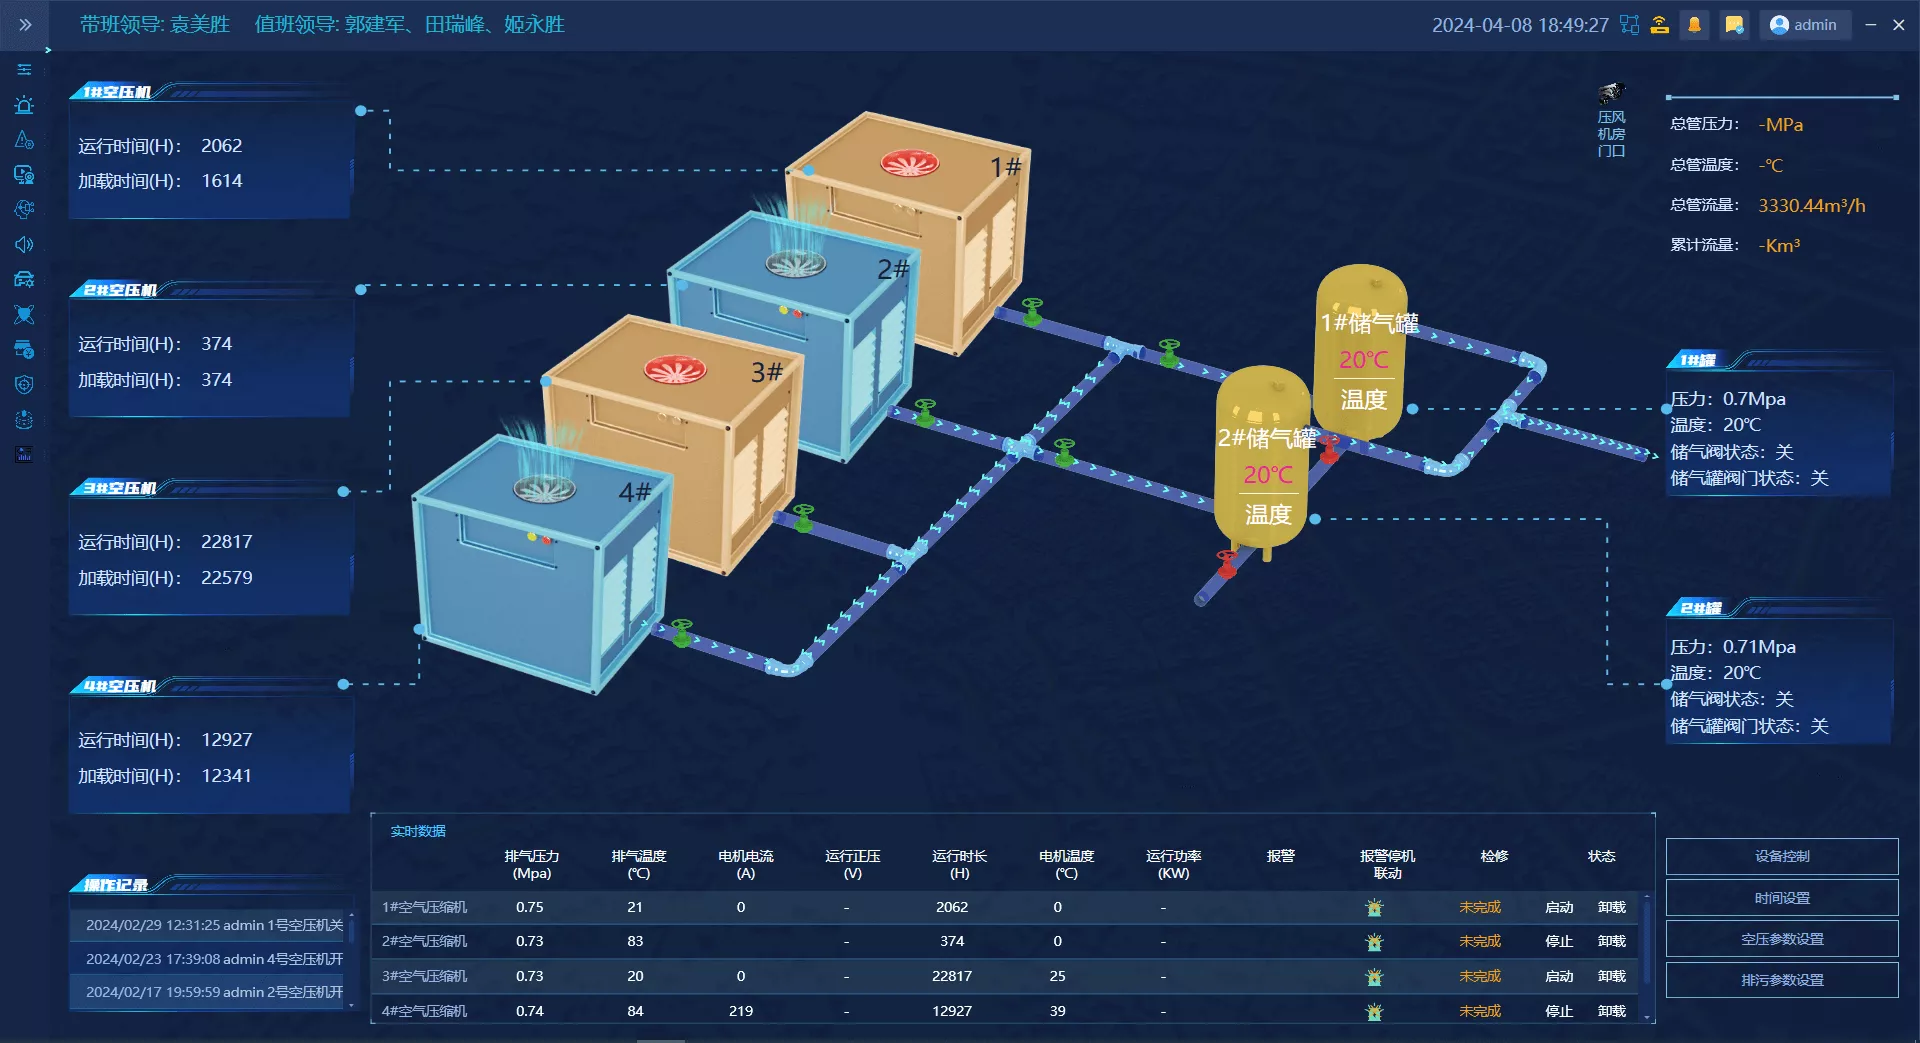Image resolution: width=1920 pixels, height=1043 pixels.
Task: Open 排污参数设置 button
Action: (x=1782, y=980)
